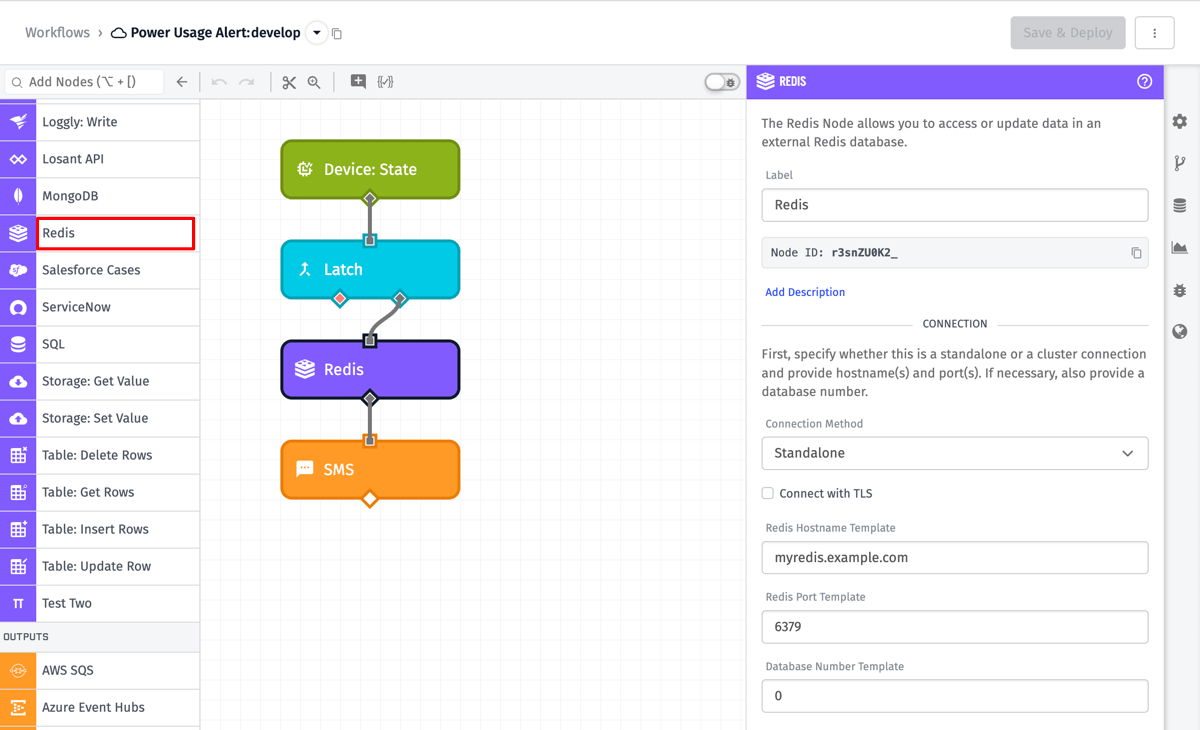Open the more options kebab menu
The height and width of the screenshot is (730, 1200).
coord(1155,33)
